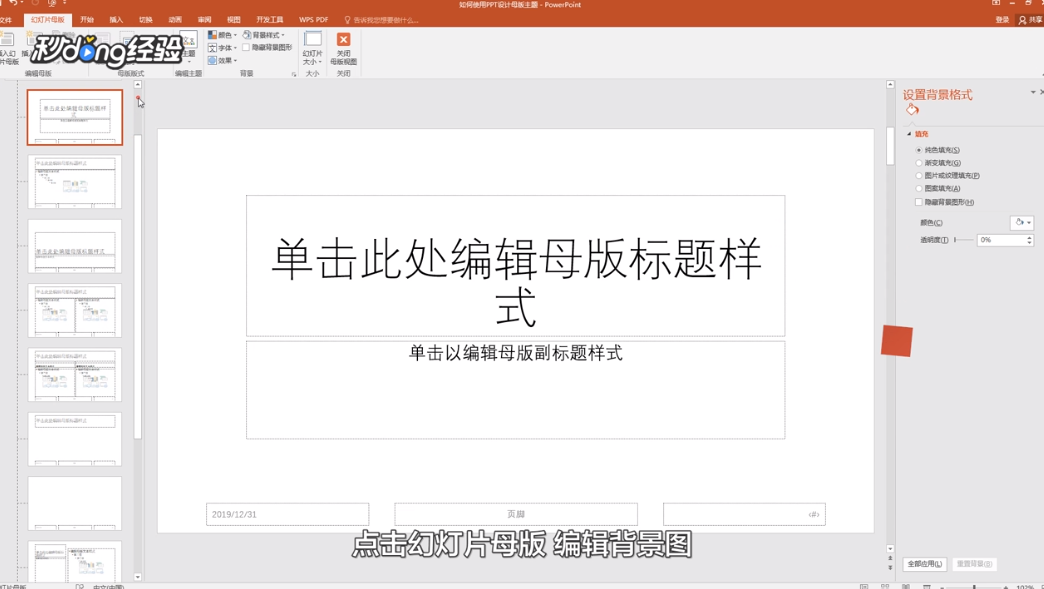The height and width of the screenshot is (589, 1044).
Task: Click the 2019/12/31 date placeholder
Action: [288, 514]
